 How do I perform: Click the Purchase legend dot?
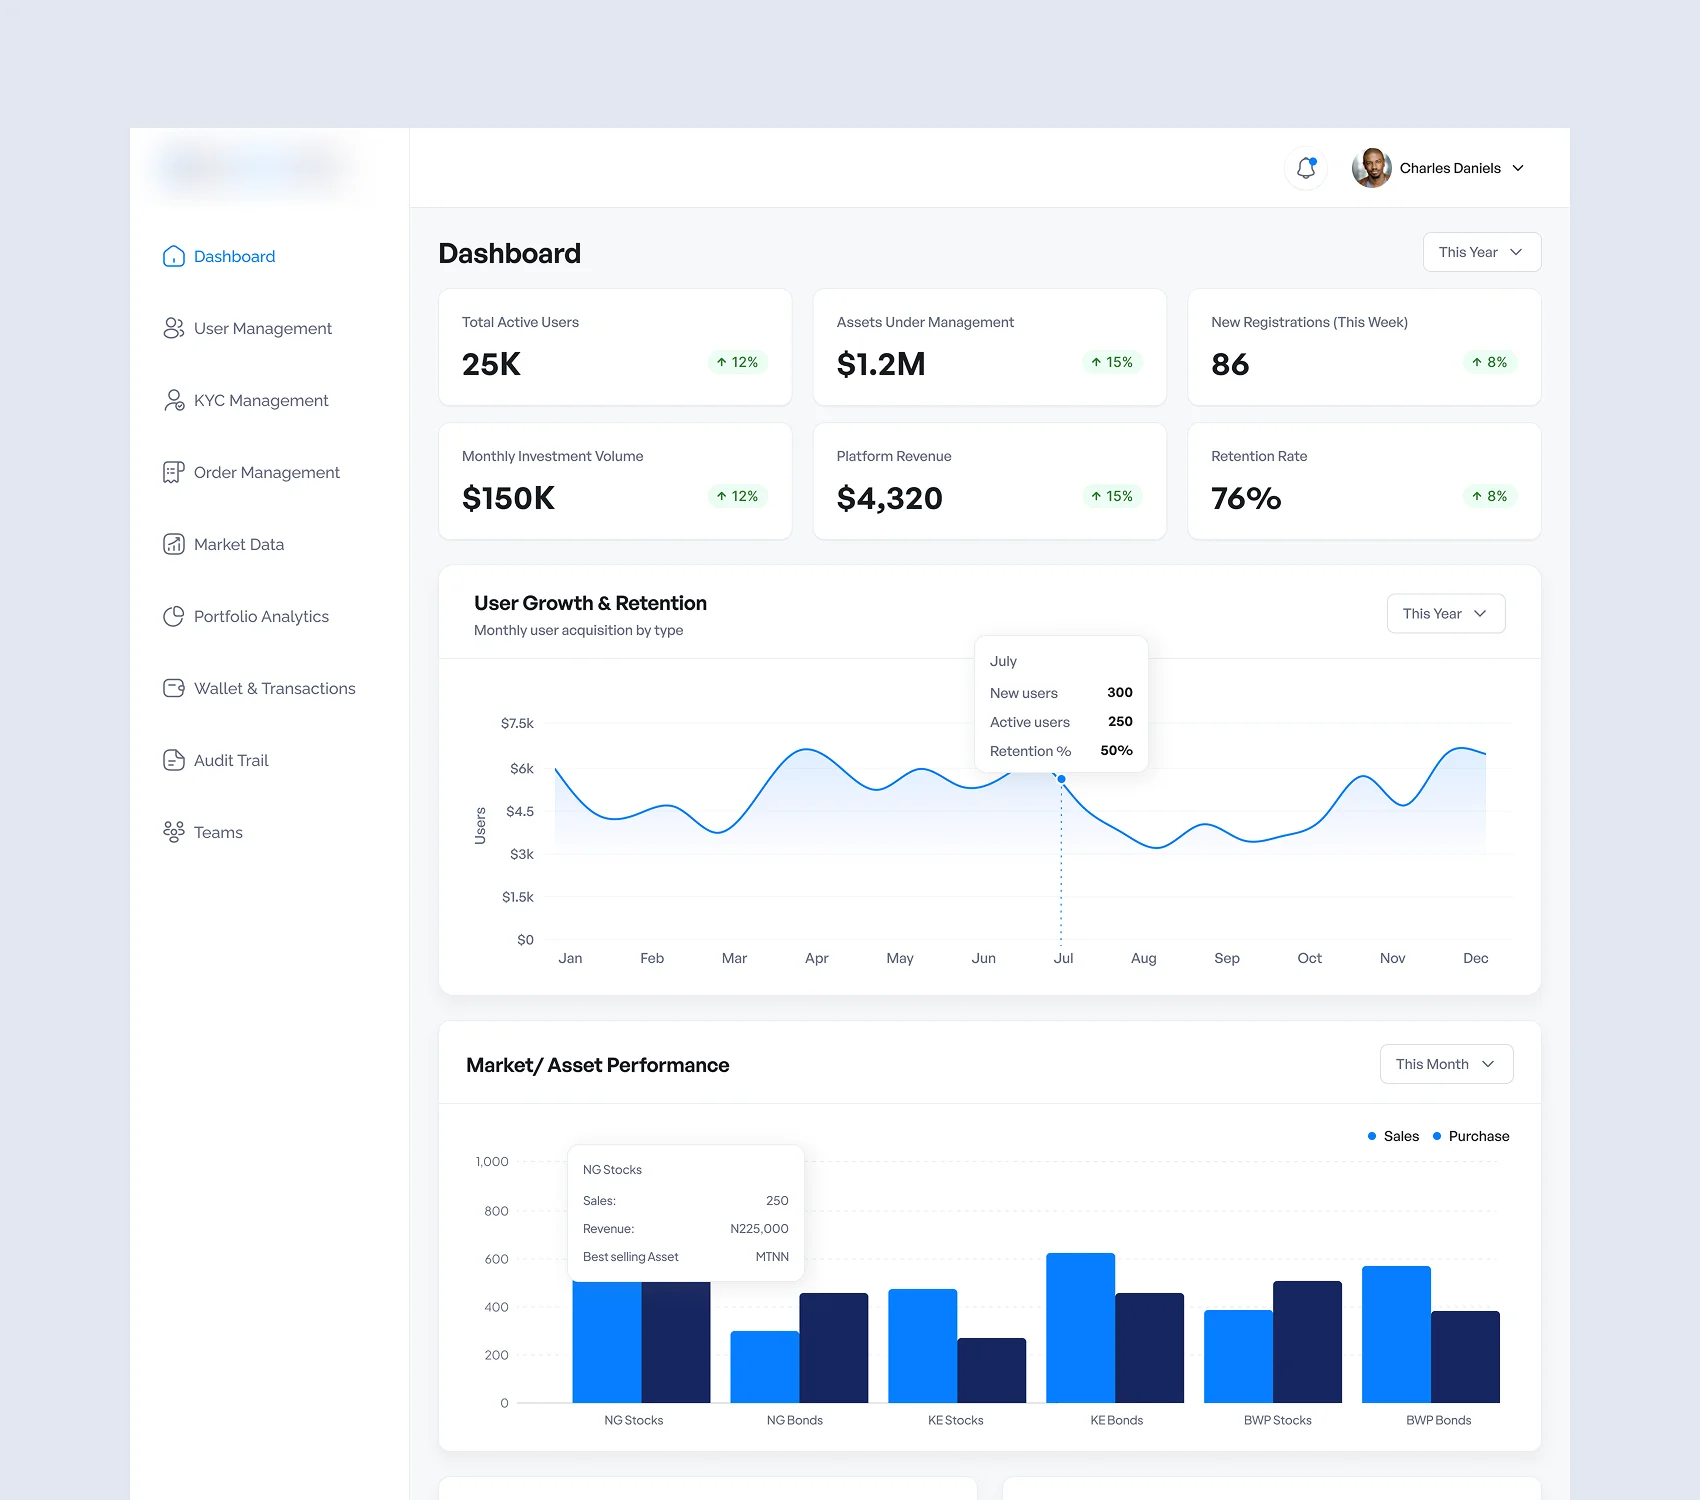tap(1437, 1136)
